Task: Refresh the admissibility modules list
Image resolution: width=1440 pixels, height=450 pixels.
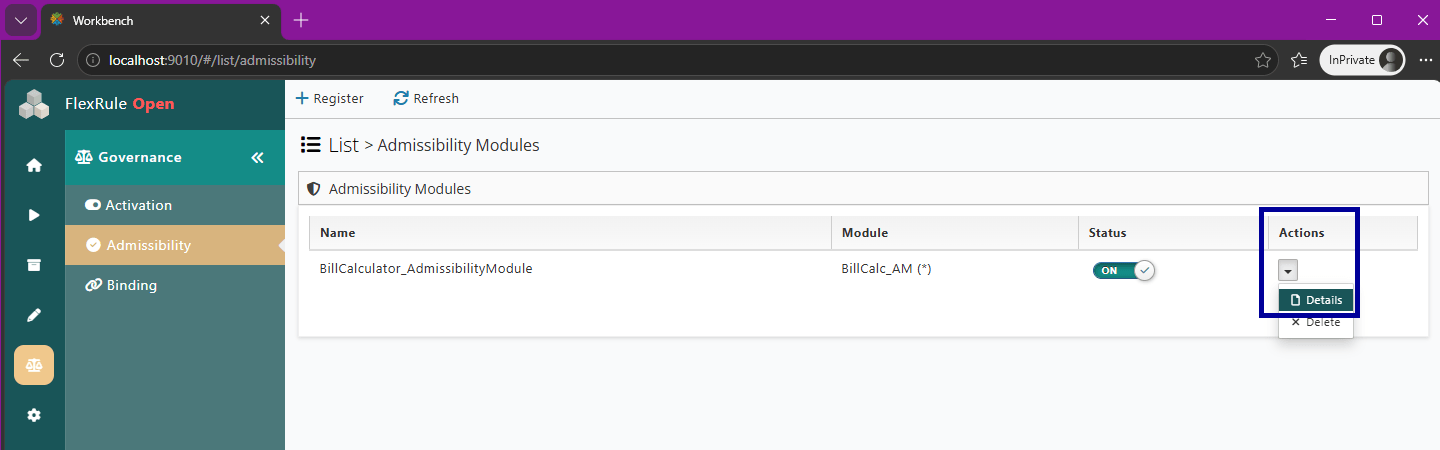Action: point(426,98)
